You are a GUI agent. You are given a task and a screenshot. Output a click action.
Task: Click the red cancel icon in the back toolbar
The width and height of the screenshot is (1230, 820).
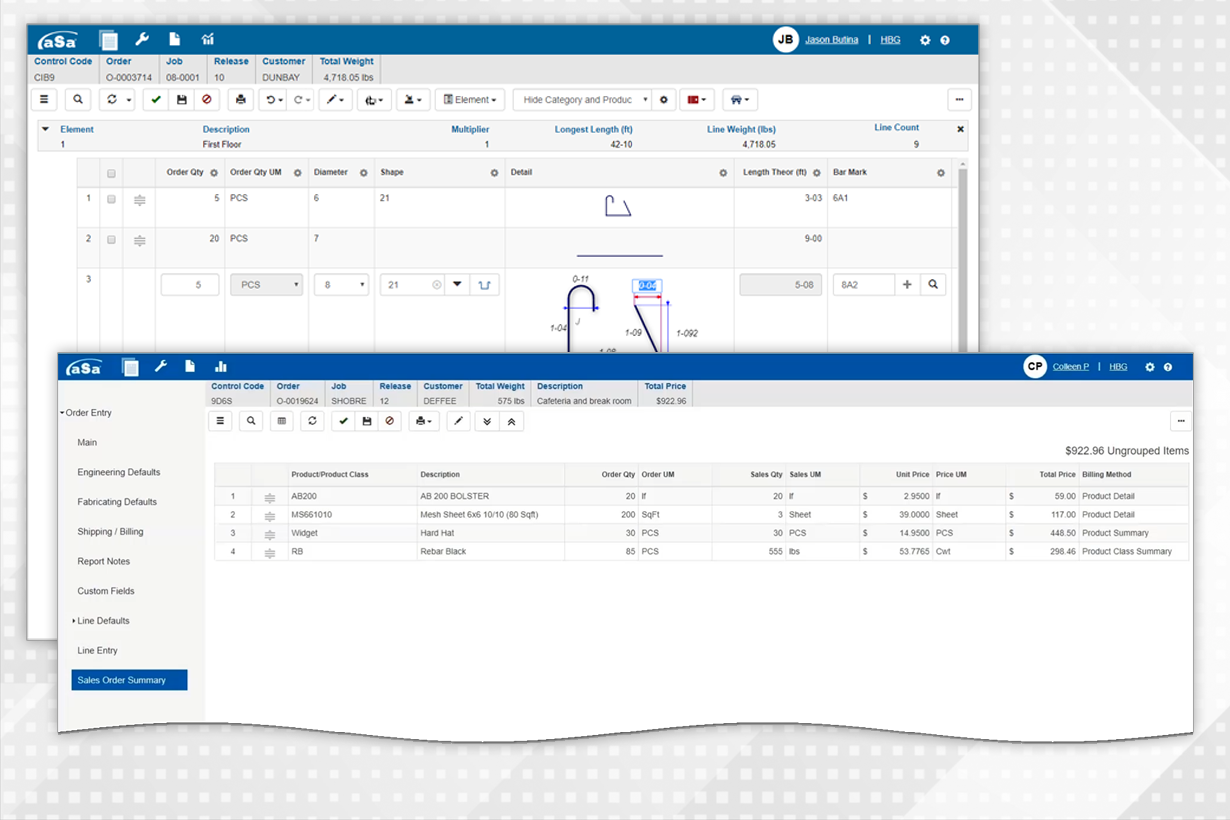(206, 100)
